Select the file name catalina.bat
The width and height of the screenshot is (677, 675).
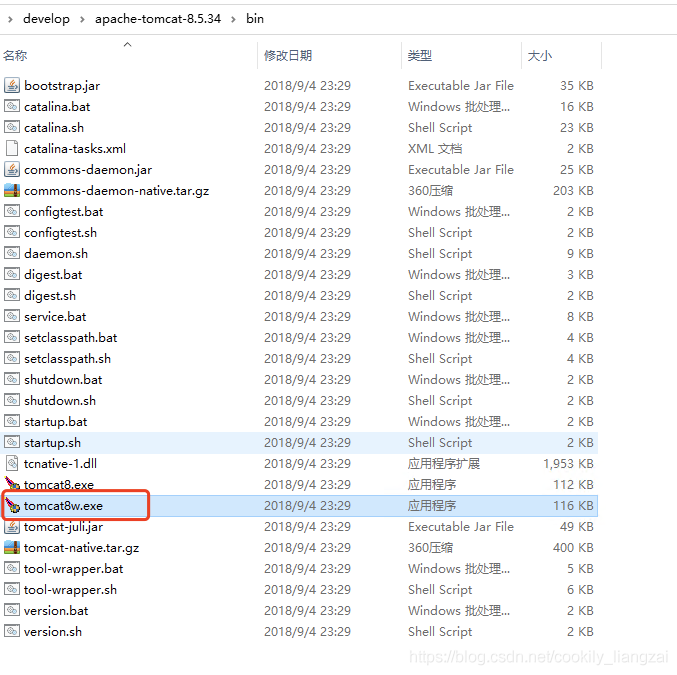click(x=57, y=107)
